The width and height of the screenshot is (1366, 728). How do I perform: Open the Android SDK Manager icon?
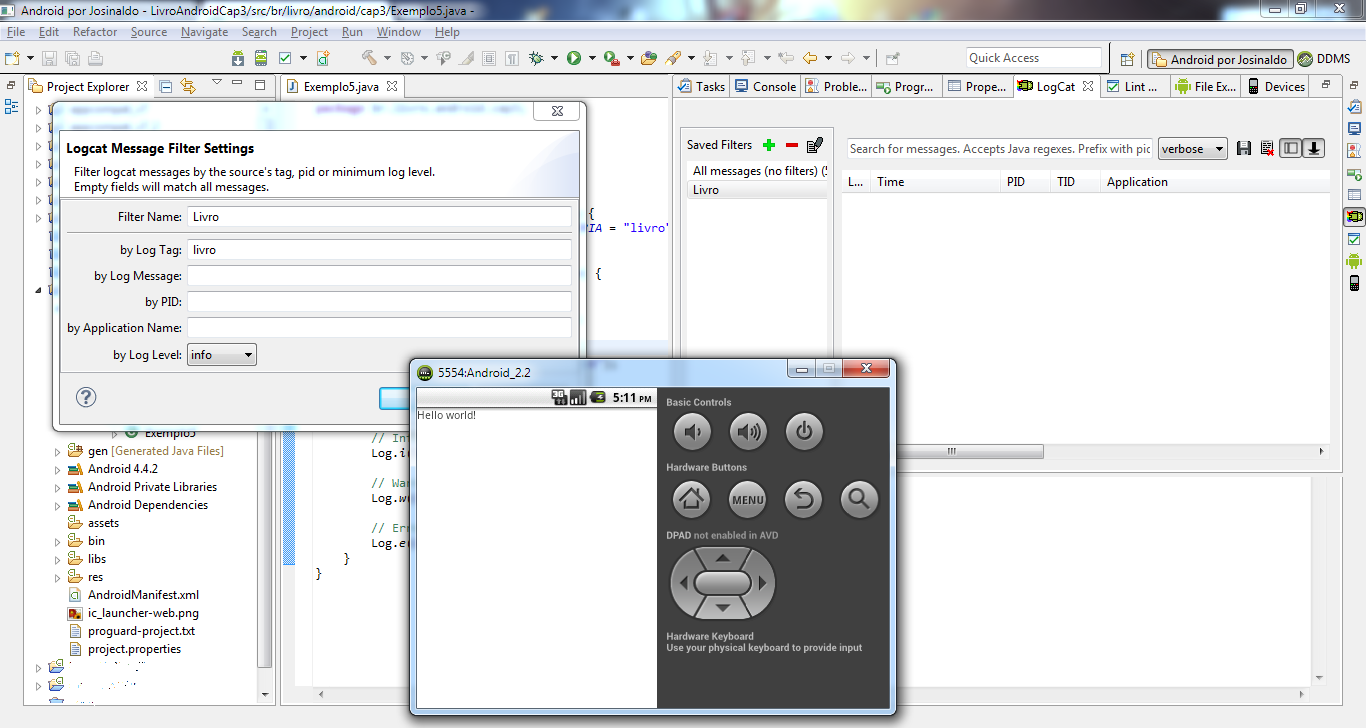238,58
